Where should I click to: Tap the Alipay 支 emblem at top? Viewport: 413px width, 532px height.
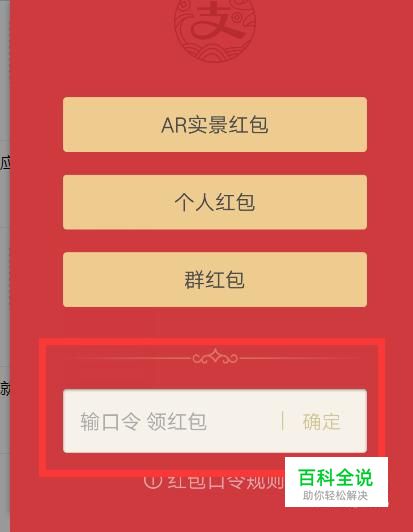point(214,30)
